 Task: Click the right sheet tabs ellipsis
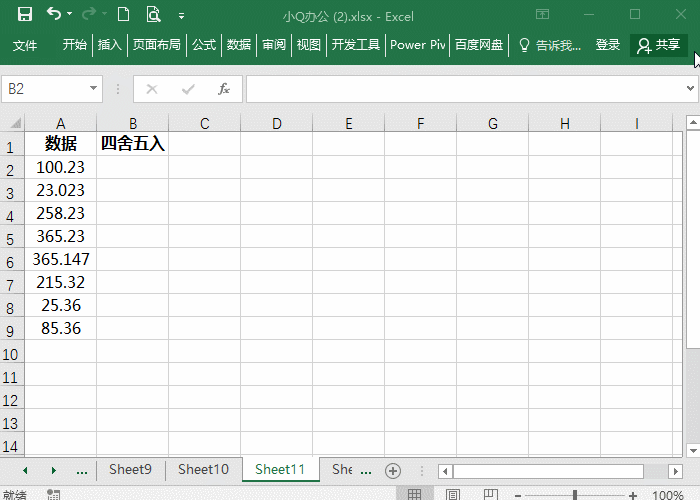click(x=366, y=471)
